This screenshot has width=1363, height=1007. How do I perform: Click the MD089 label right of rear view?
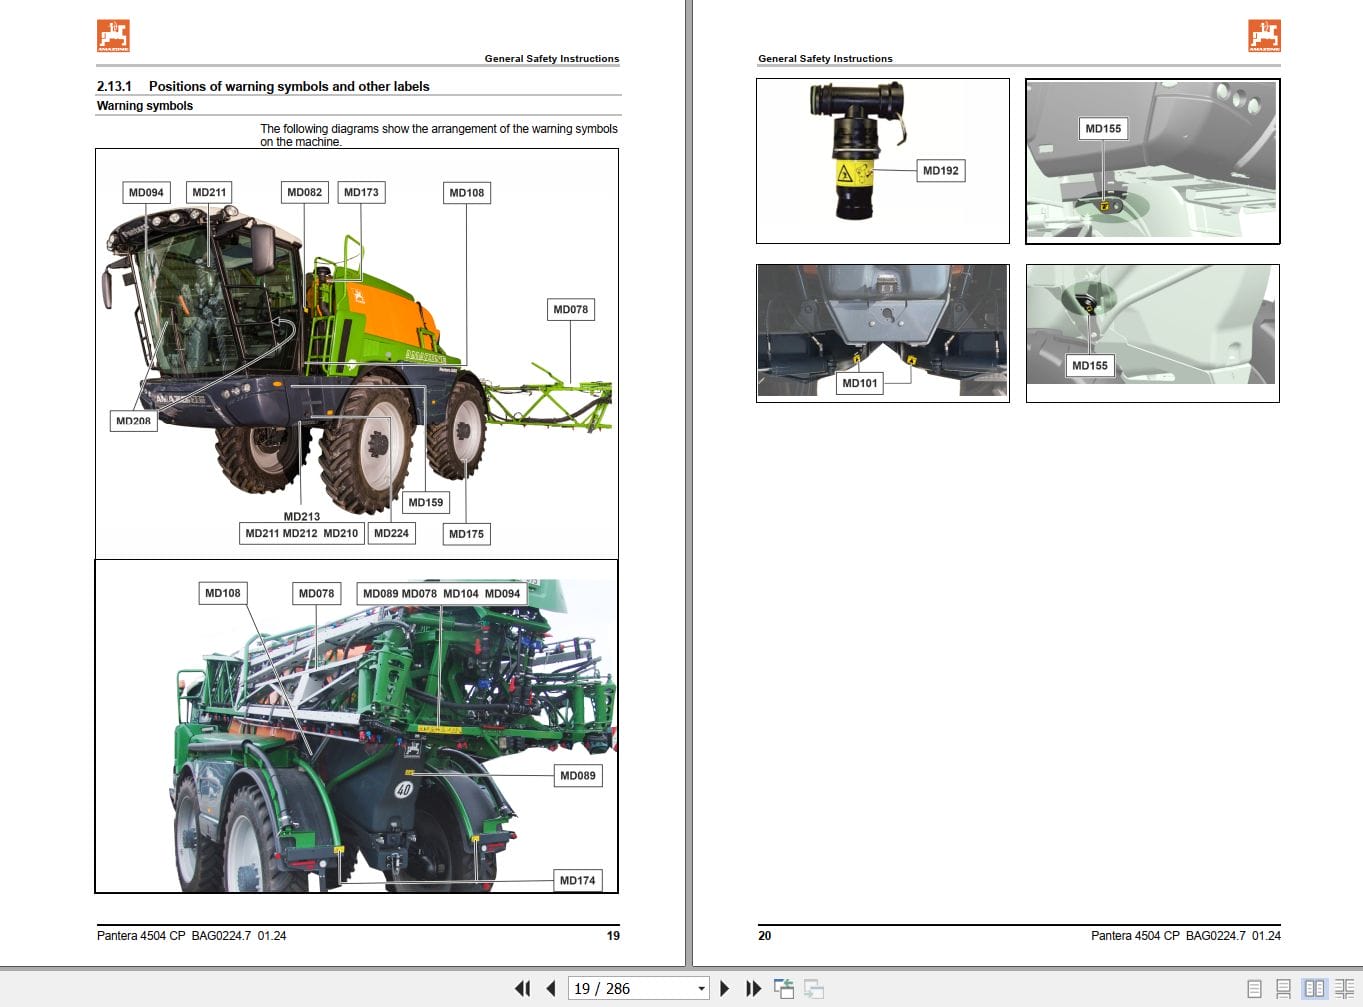pyautogui.click(x=578, y=775)
